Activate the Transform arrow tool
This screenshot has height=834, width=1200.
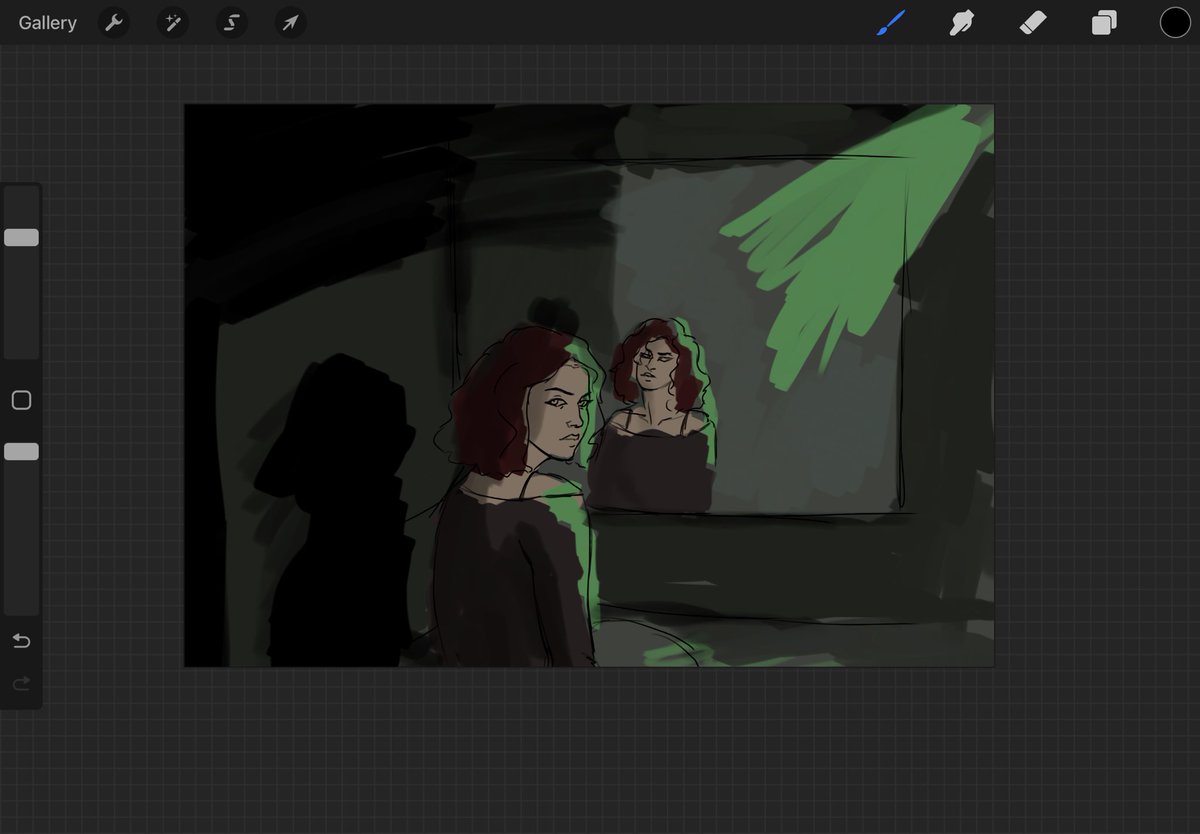point(290,22)
